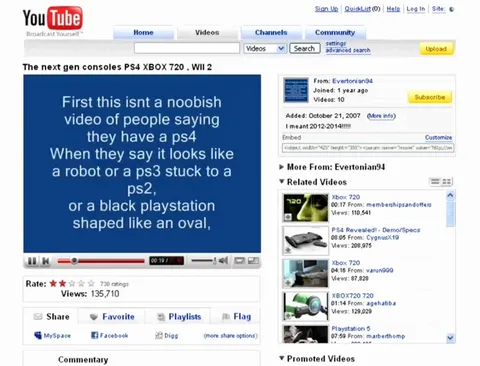Mute the player with the speaker icon

pos(224,260)
